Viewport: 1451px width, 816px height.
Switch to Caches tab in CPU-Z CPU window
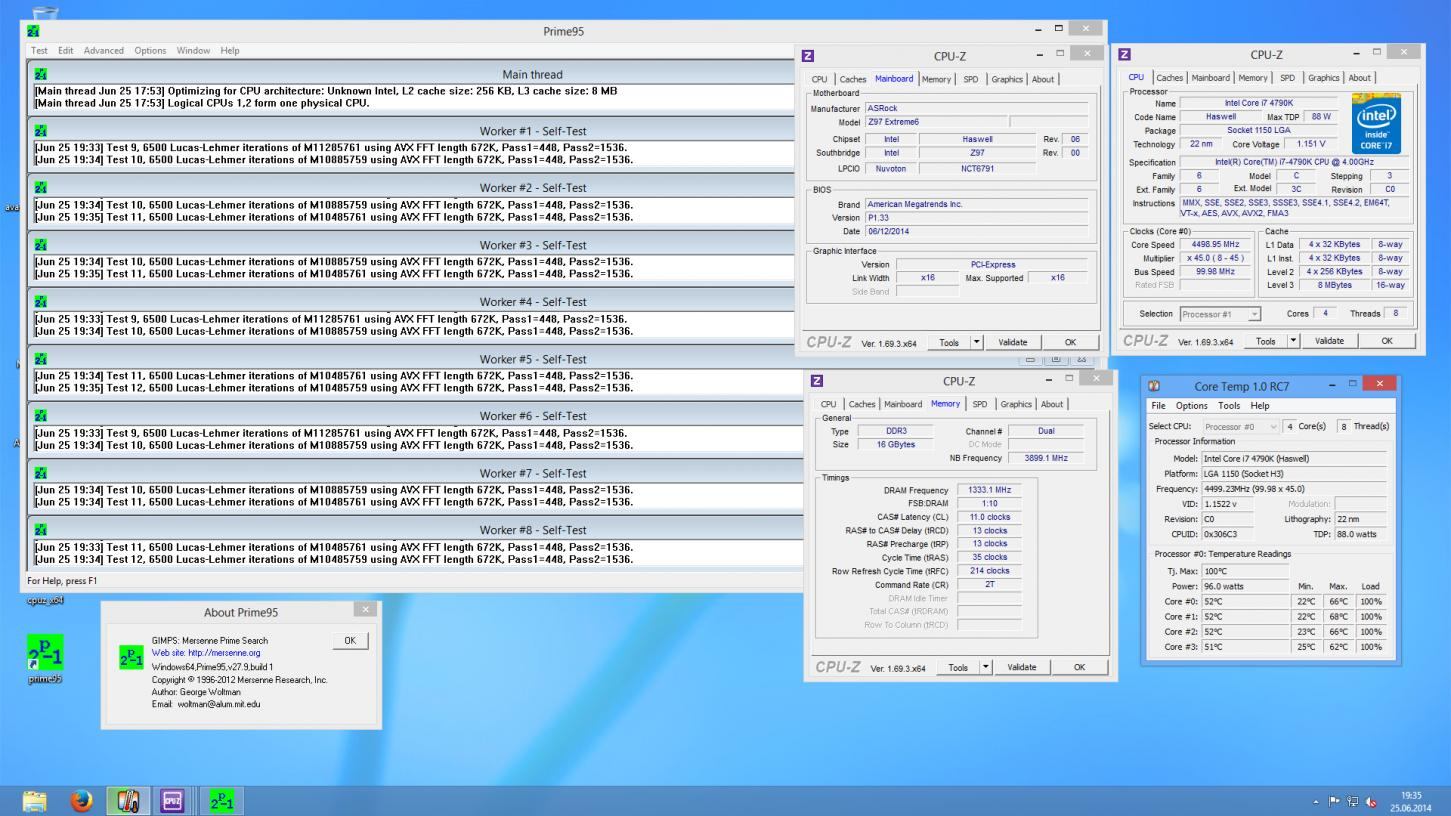pos(1169,77)
